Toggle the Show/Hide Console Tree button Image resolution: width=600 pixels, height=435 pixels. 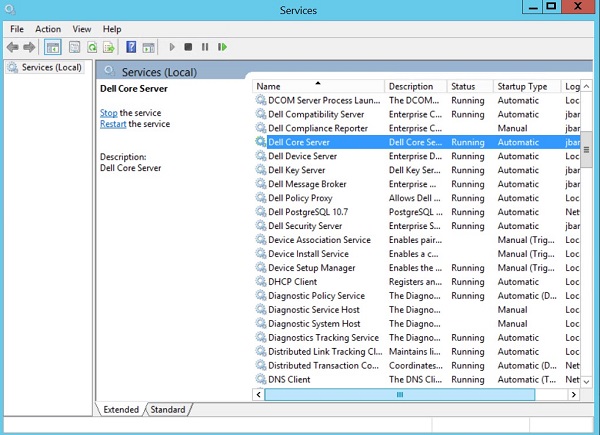[x=52, y=47]
